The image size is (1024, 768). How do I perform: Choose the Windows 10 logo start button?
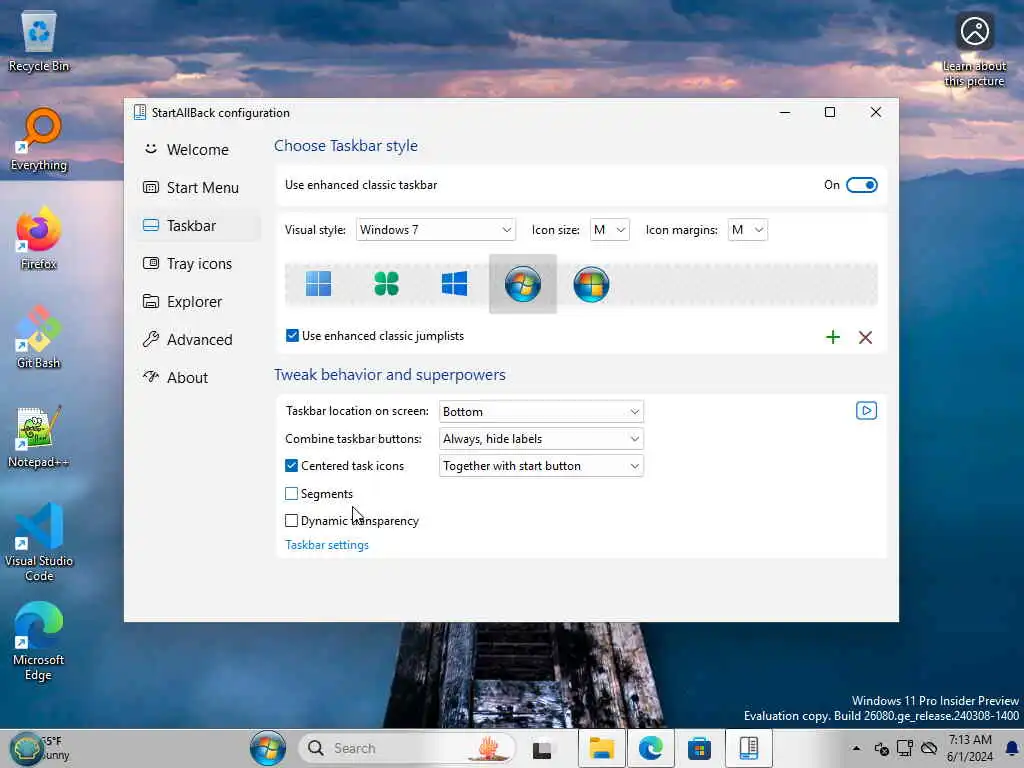[455, 284]
